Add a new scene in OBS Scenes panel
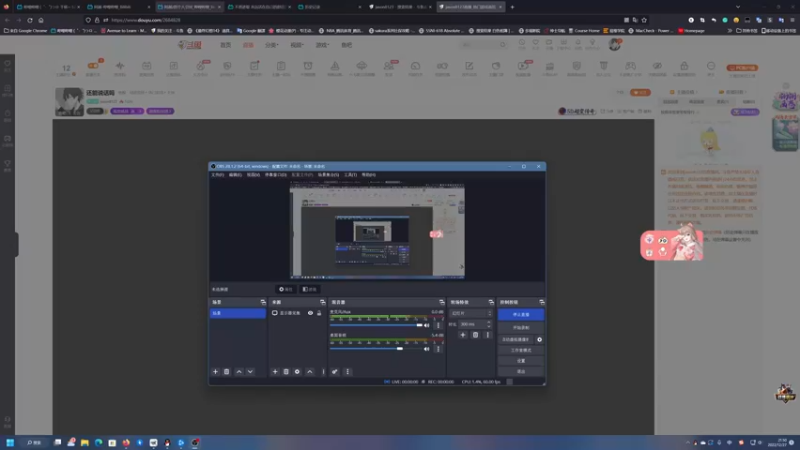The width and height of the screenshot is (800, 450). click(215, 371)
